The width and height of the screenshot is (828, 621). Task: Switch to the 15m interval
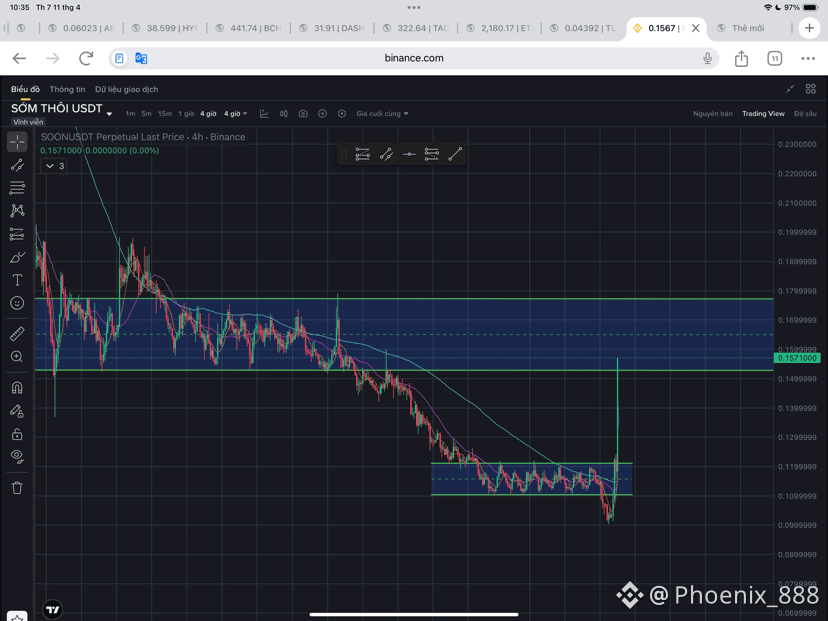[x=165, y=114]
